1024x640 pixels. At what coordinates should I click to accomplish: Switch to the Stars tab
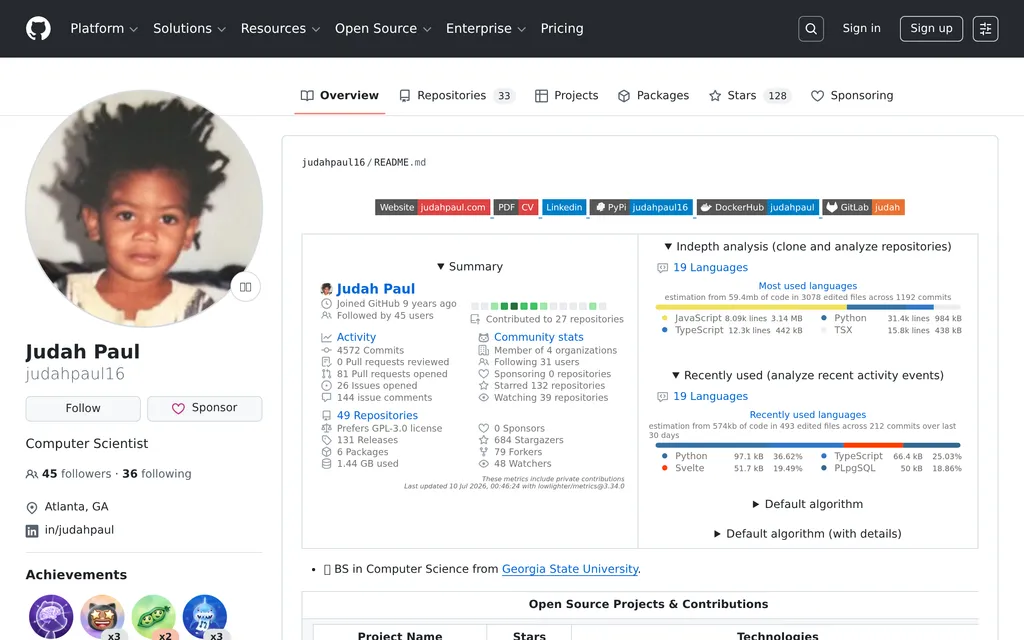point(750,95)
